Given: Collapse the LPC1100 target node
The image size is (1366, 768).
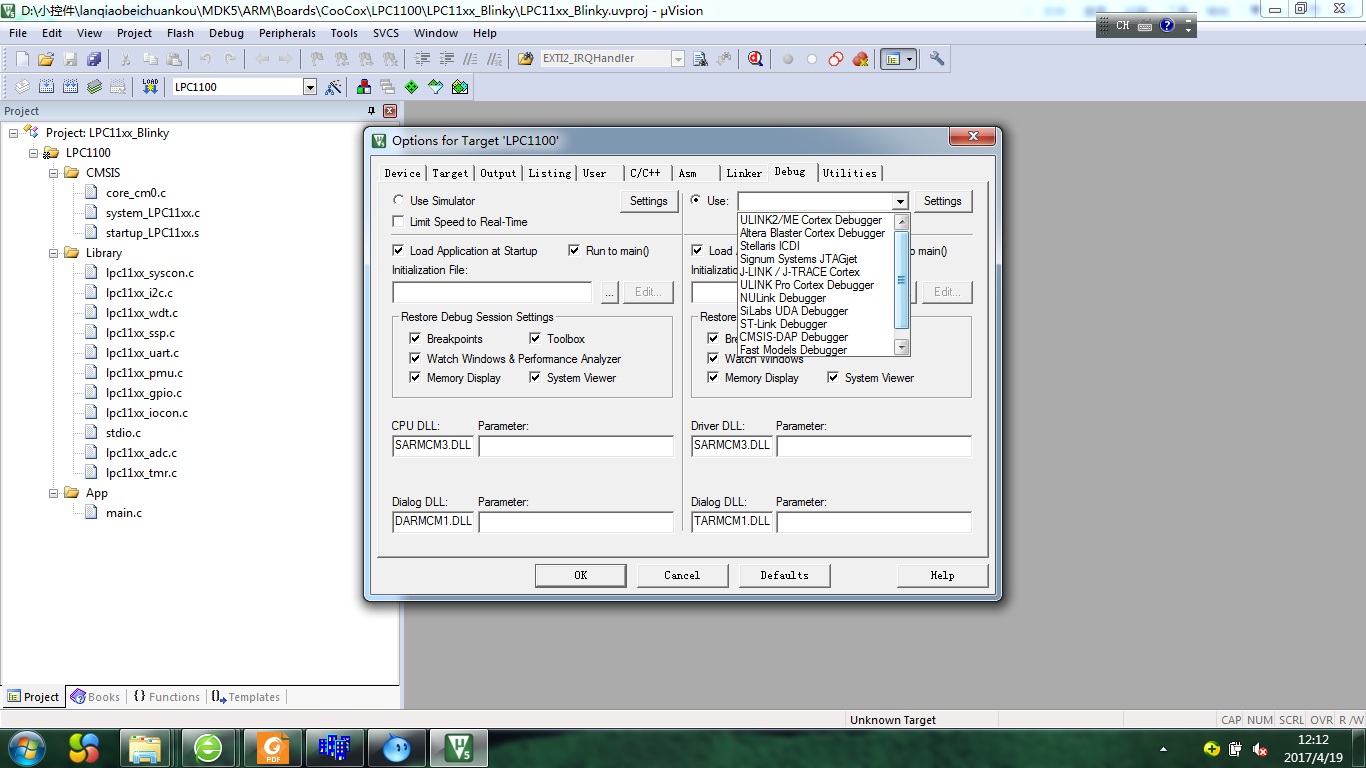Looking at the screenshot, I should (x=34, y=153).
